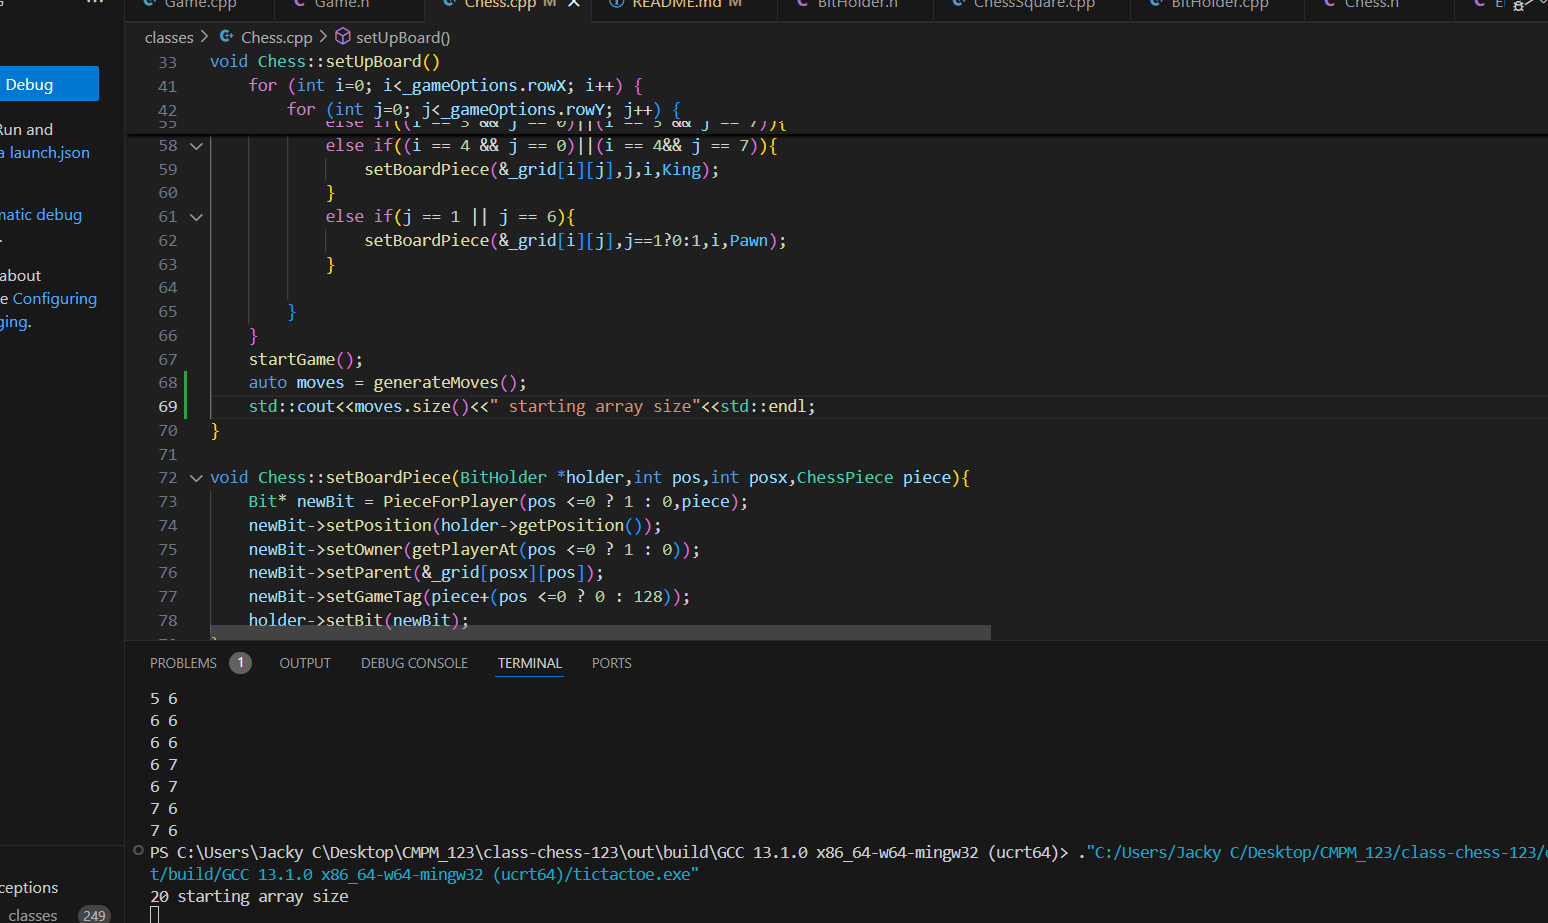Click the problems count badge showing 1

tap(240, 663)
